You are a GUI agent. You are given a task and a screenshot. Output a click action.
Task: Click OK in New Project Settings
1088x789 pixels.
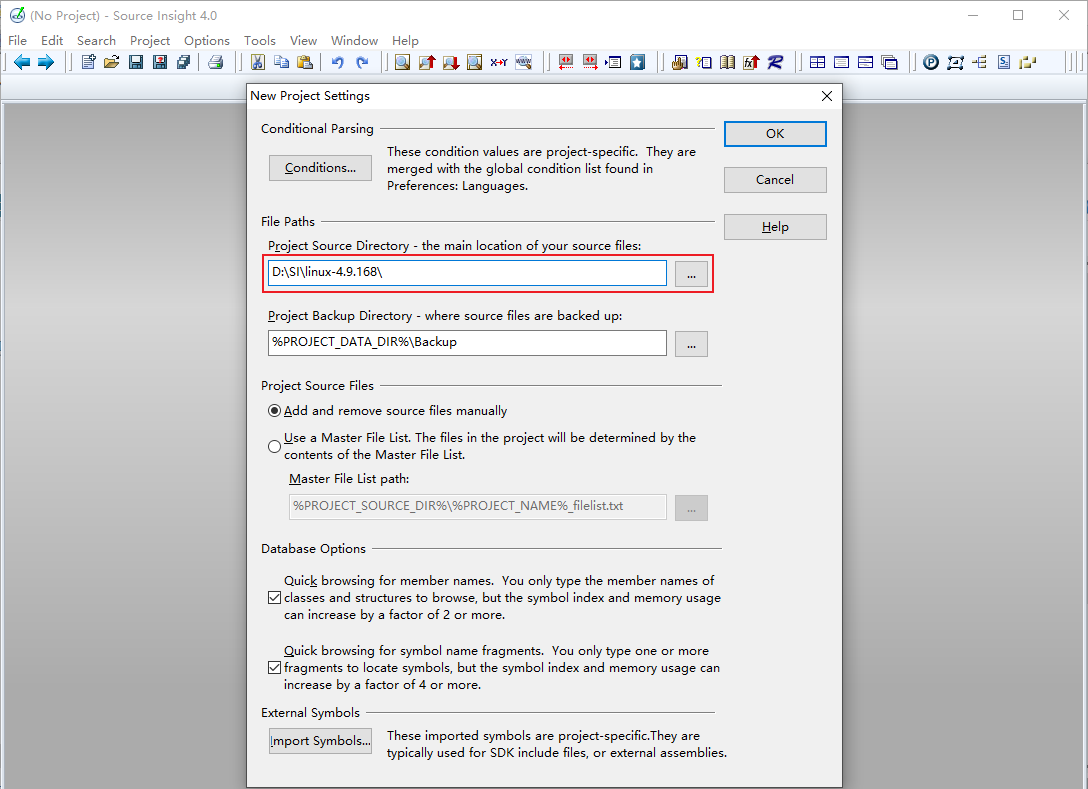(x=775, y=134)
